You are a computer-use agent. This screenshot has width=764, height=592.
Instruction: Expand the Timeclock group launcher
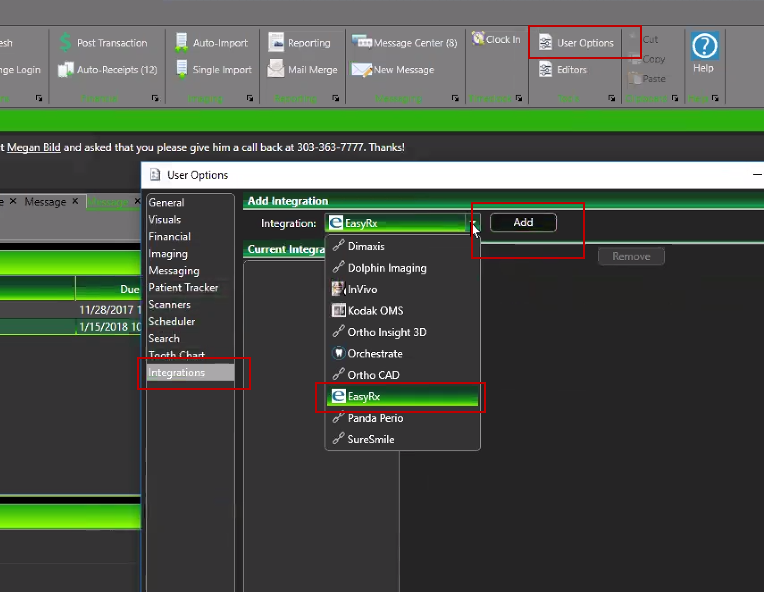click(x=519, y=98)
